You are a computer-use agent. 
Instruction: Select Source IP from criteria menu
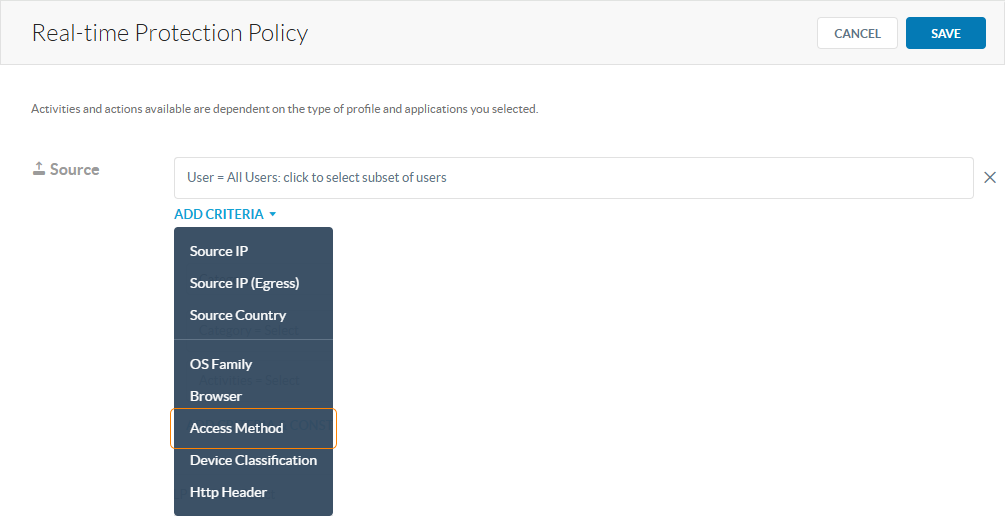219,251
